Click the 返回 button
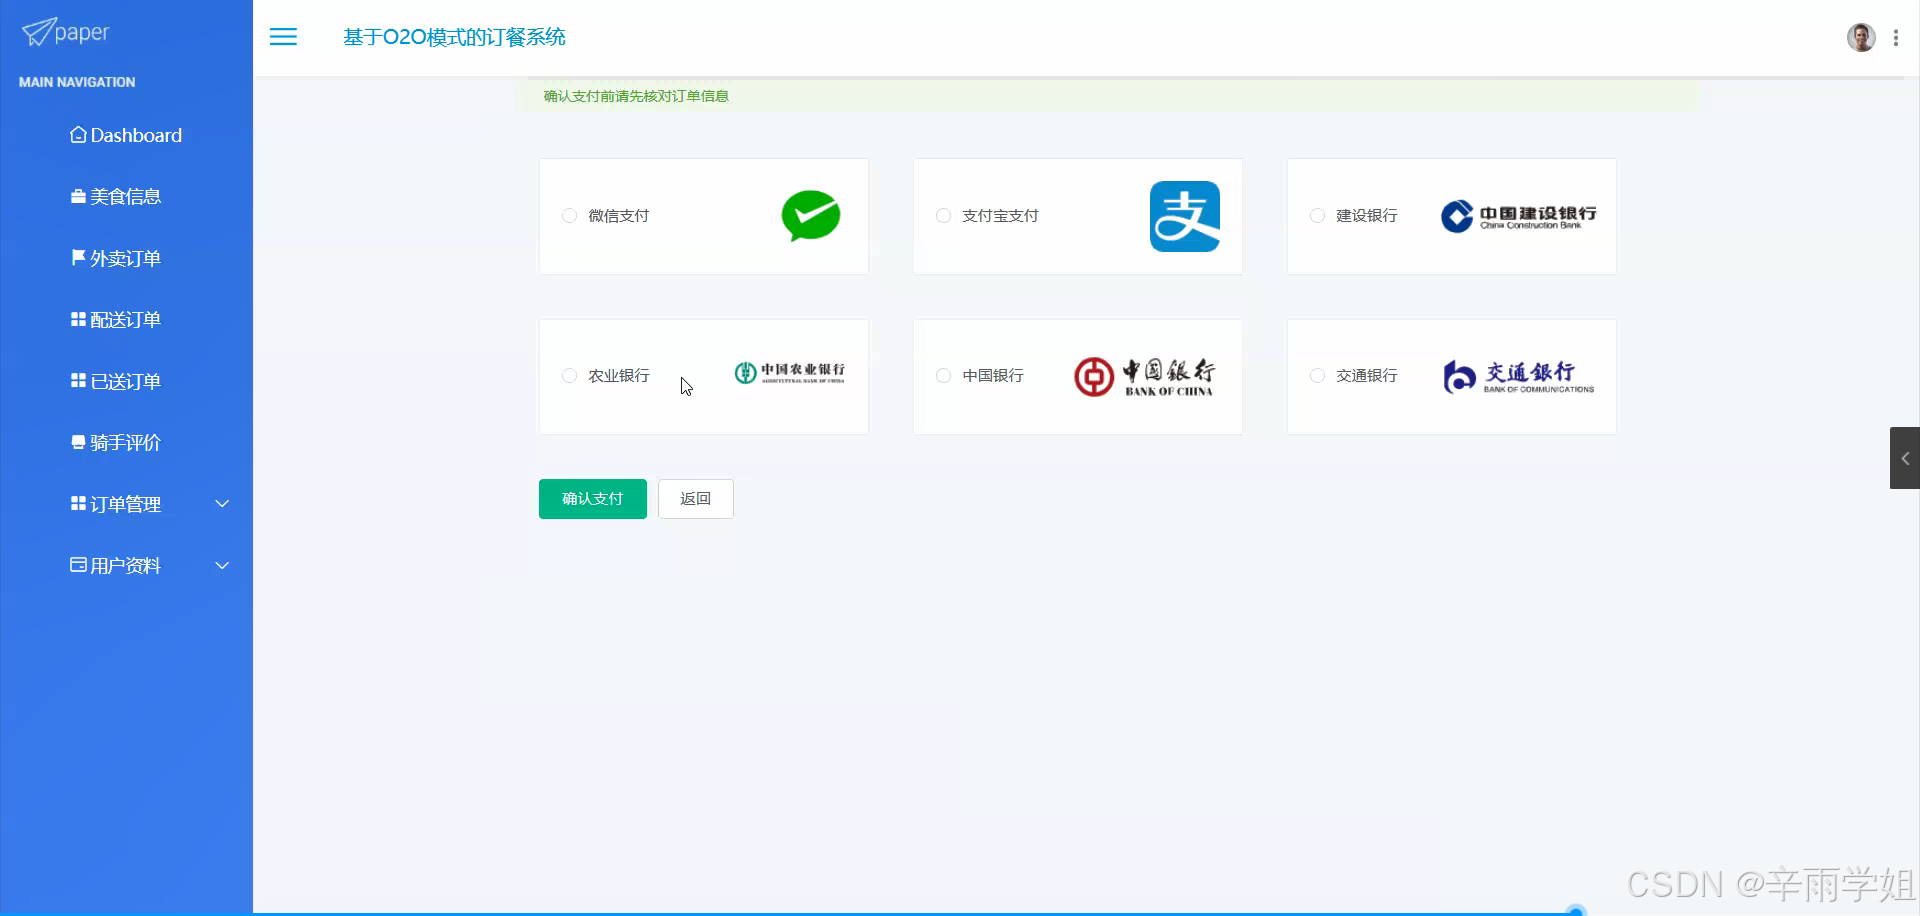 (695, 499)
